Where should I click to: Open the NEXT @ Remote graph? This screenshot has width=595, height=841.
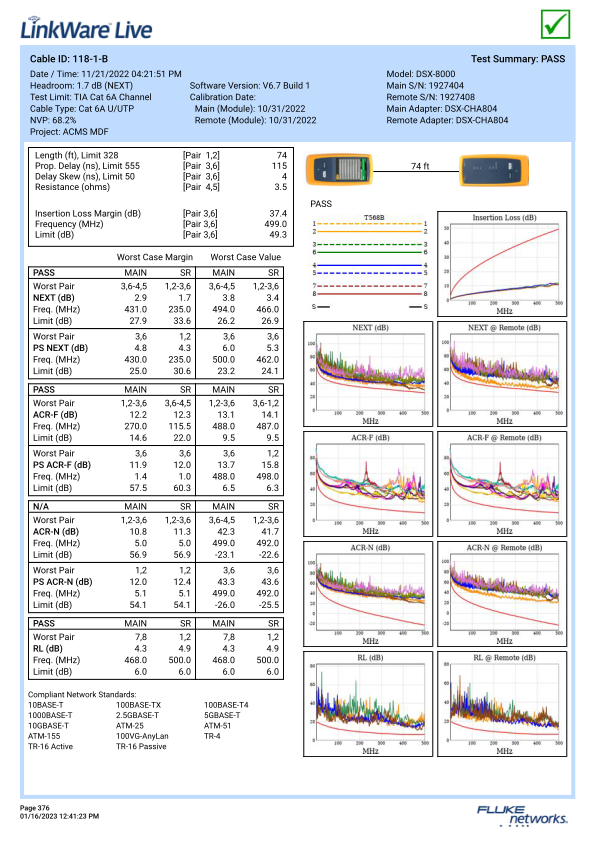coord(502,374)
